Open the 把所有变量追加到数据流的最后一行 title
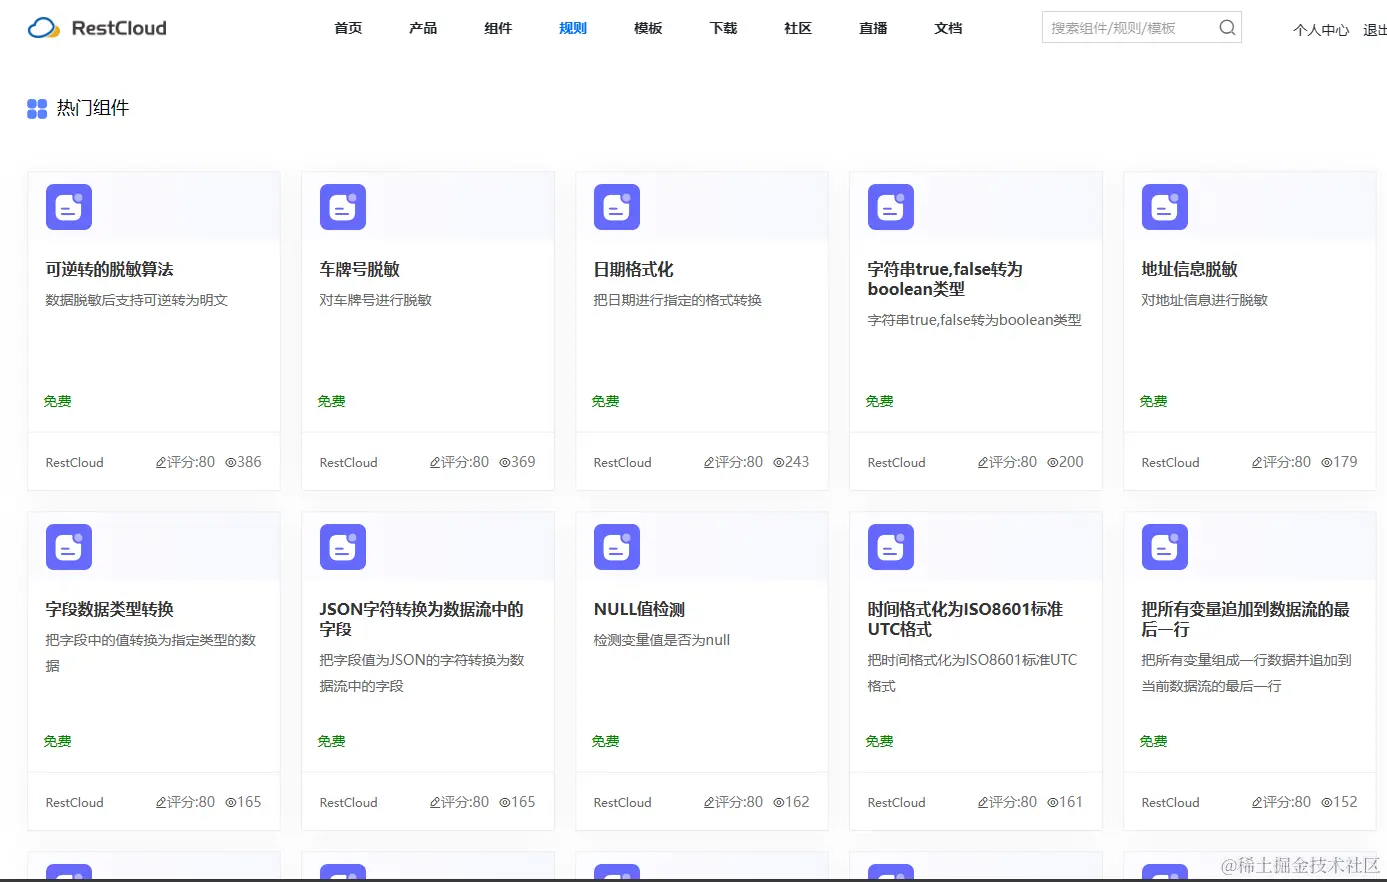 coord(1245,619)
